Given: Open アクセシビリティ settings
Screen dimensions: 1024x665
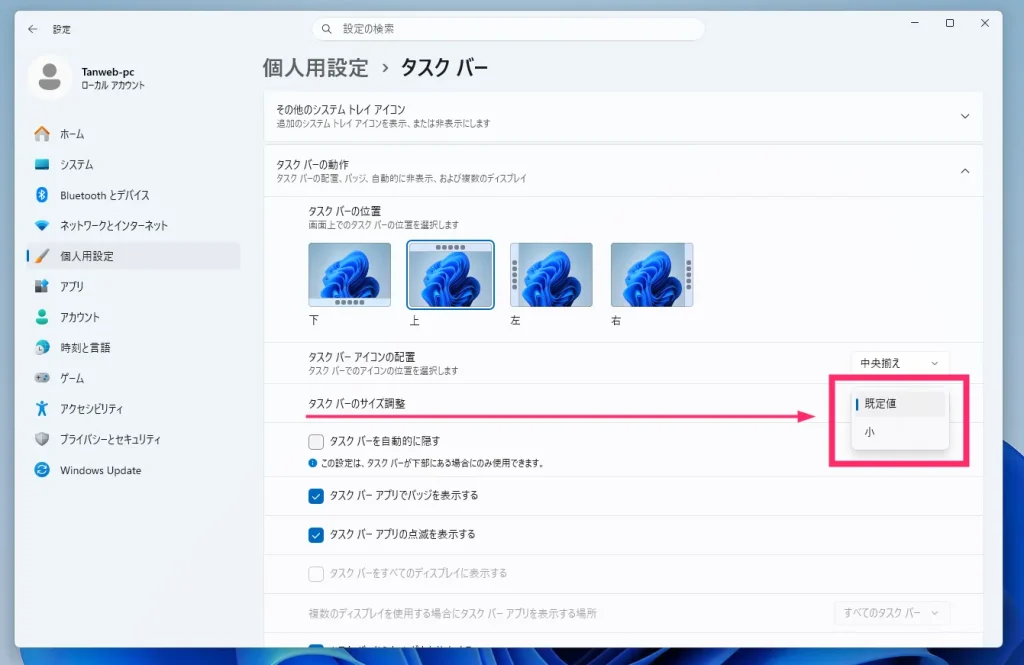Looking at the screenshot, I should 133,409.
